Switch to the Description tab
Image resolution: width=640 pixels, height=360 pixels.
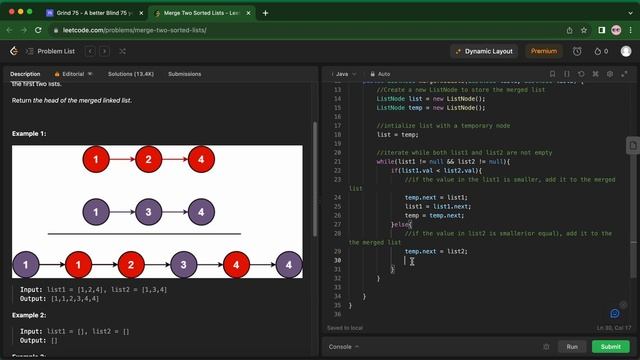click(x=25, y=74)
